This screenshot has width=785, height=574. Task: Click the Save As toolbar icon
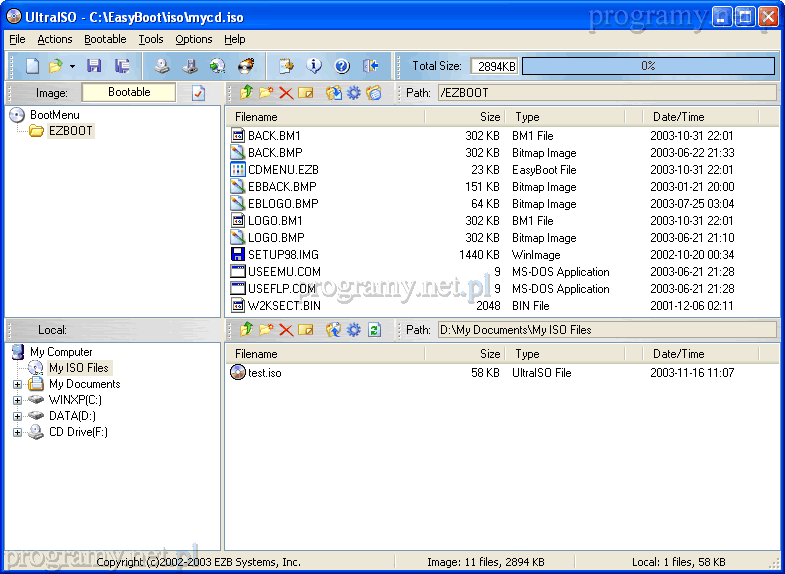[x=122, y=66]
